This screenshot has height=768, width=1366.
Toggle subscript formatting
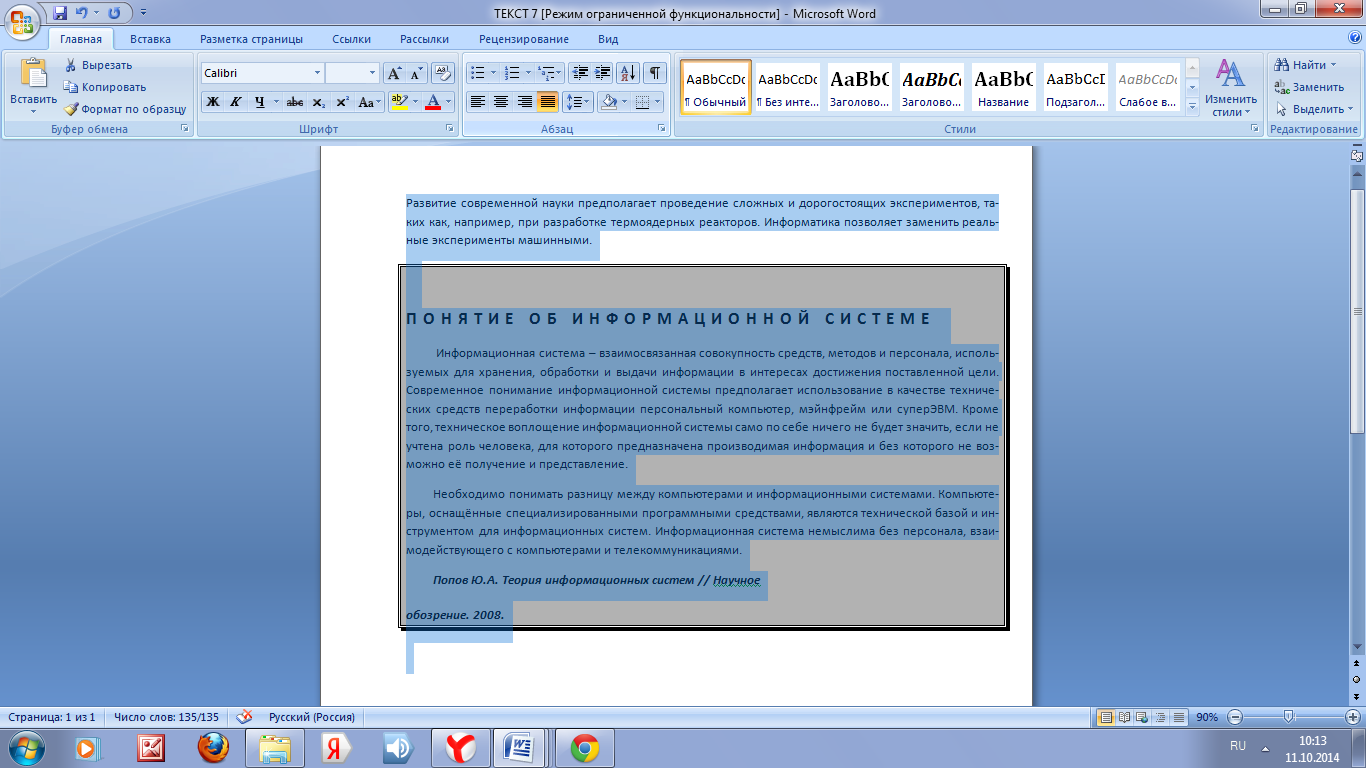click(318, 102)
